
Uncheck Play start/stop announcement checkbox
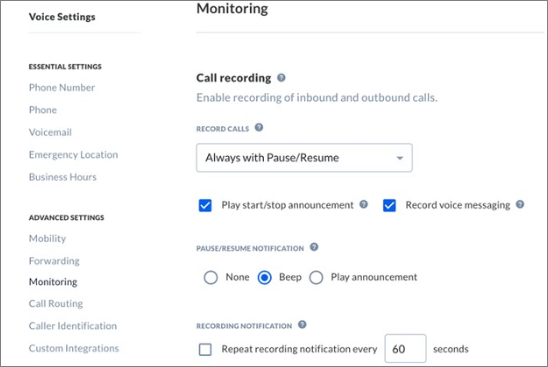pos(205,205)
